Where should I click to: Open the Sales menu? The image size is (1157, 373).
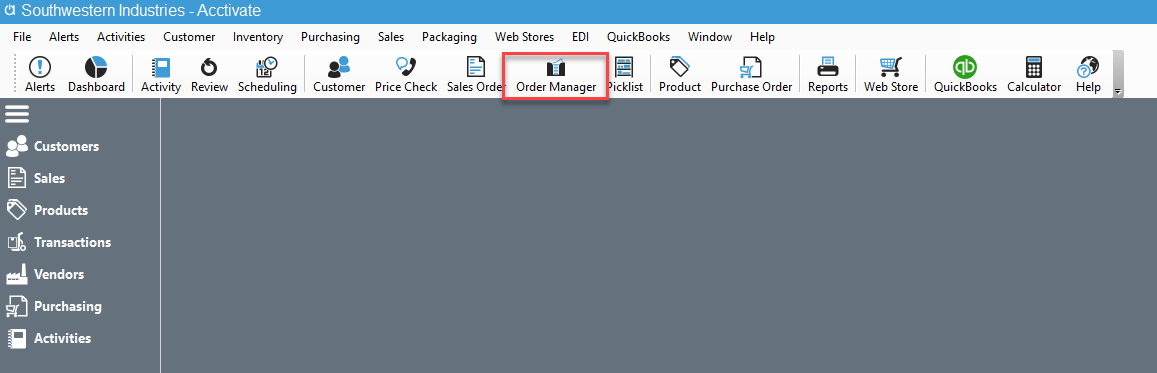pos(391,37)
